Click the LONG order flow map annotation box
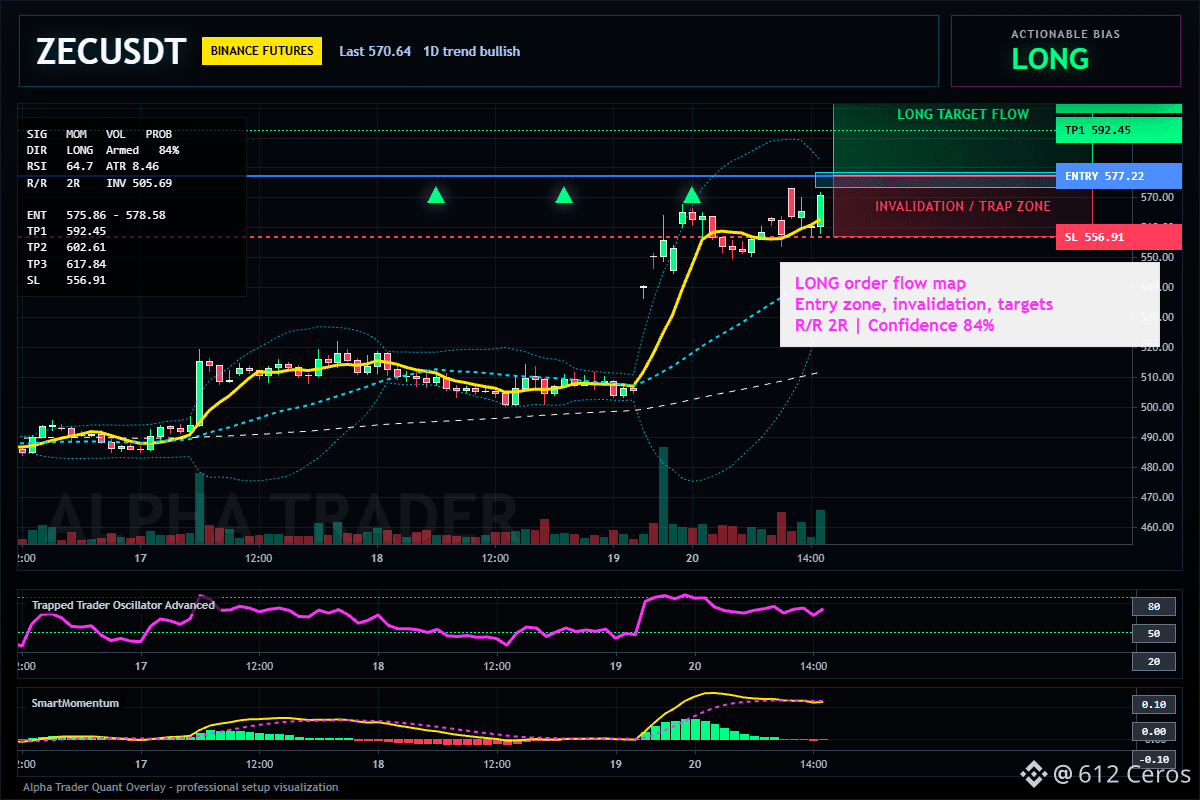This screenshot has width=1200, height=800. pyautogui.click(x=969, y=304)
